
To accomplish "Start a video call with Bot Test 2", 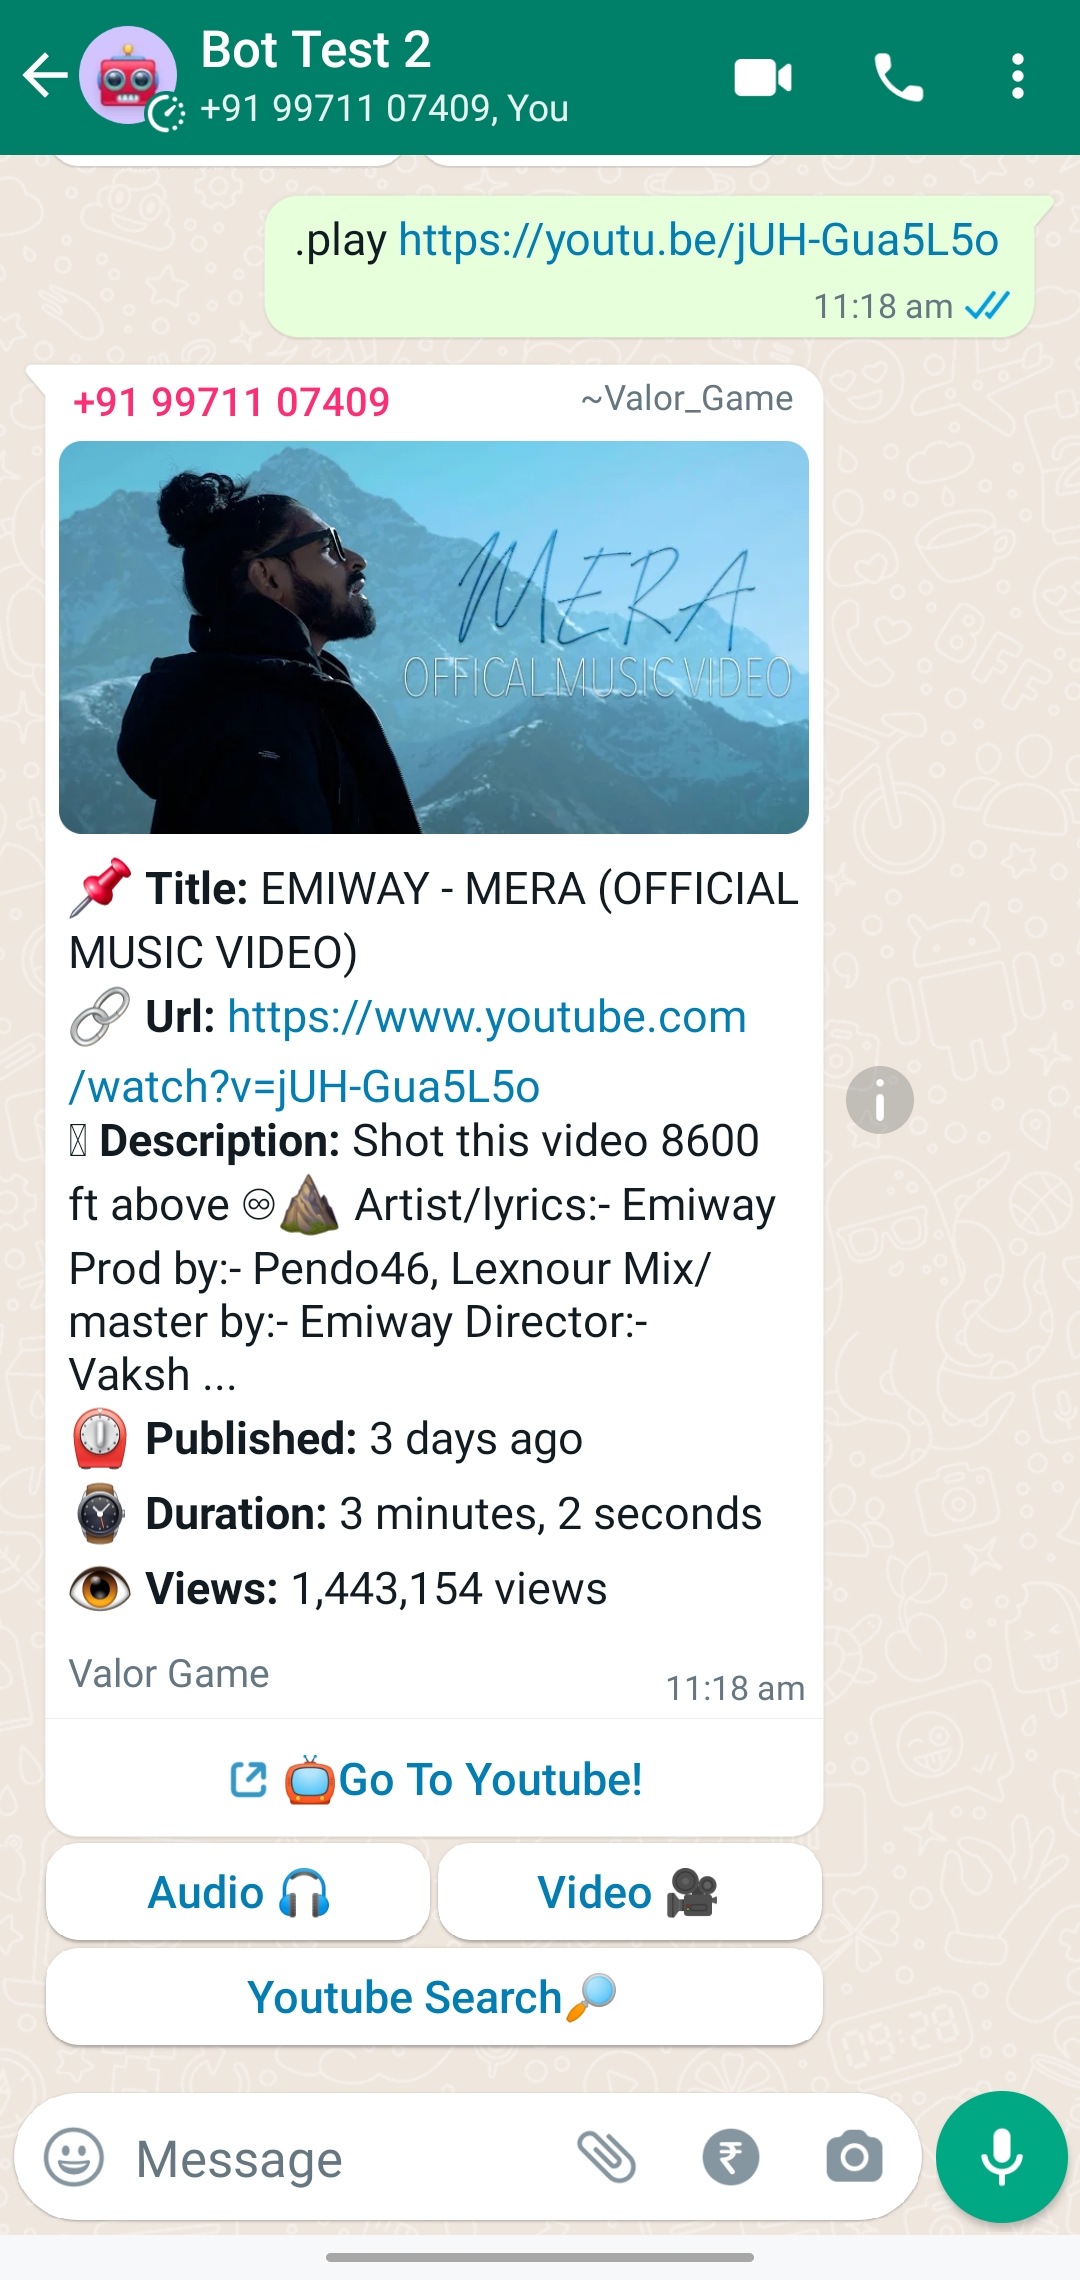I will click(x=763, y=77).
